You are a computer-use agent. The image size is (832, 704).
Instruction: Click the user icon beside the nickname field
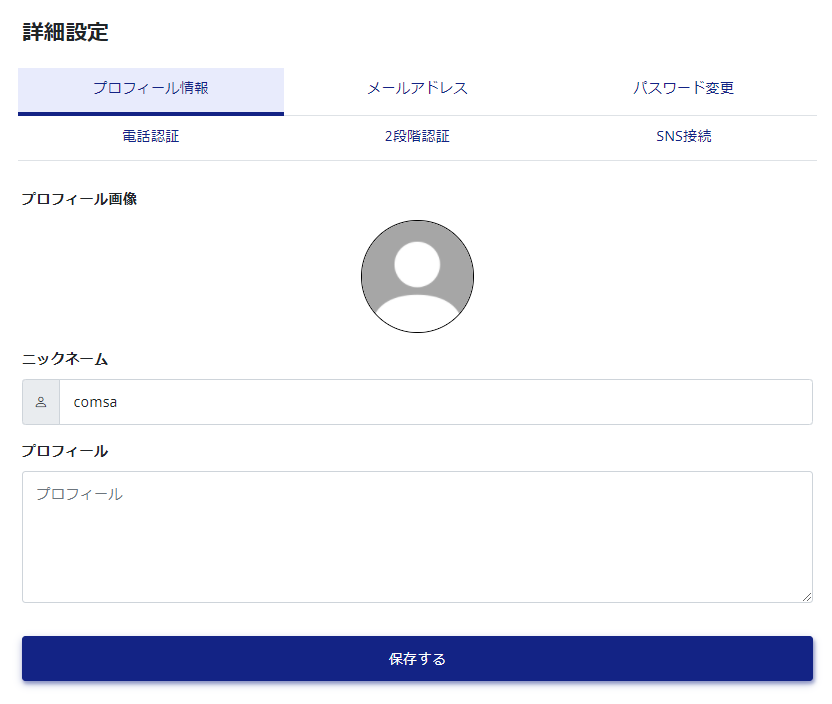(41, 402)
